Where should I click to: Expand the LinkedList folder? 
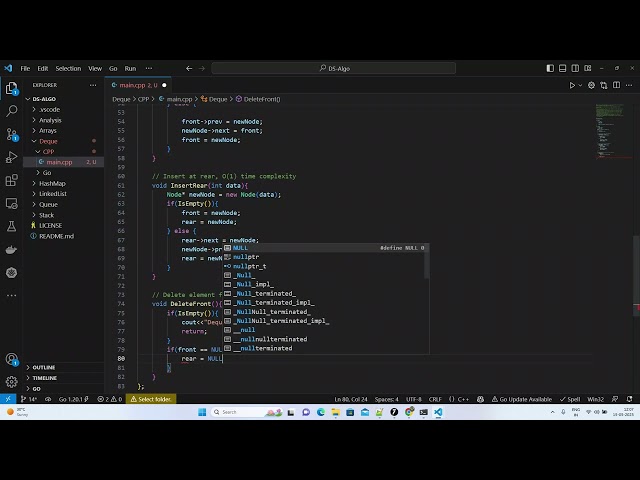click(x=53, y=194)
